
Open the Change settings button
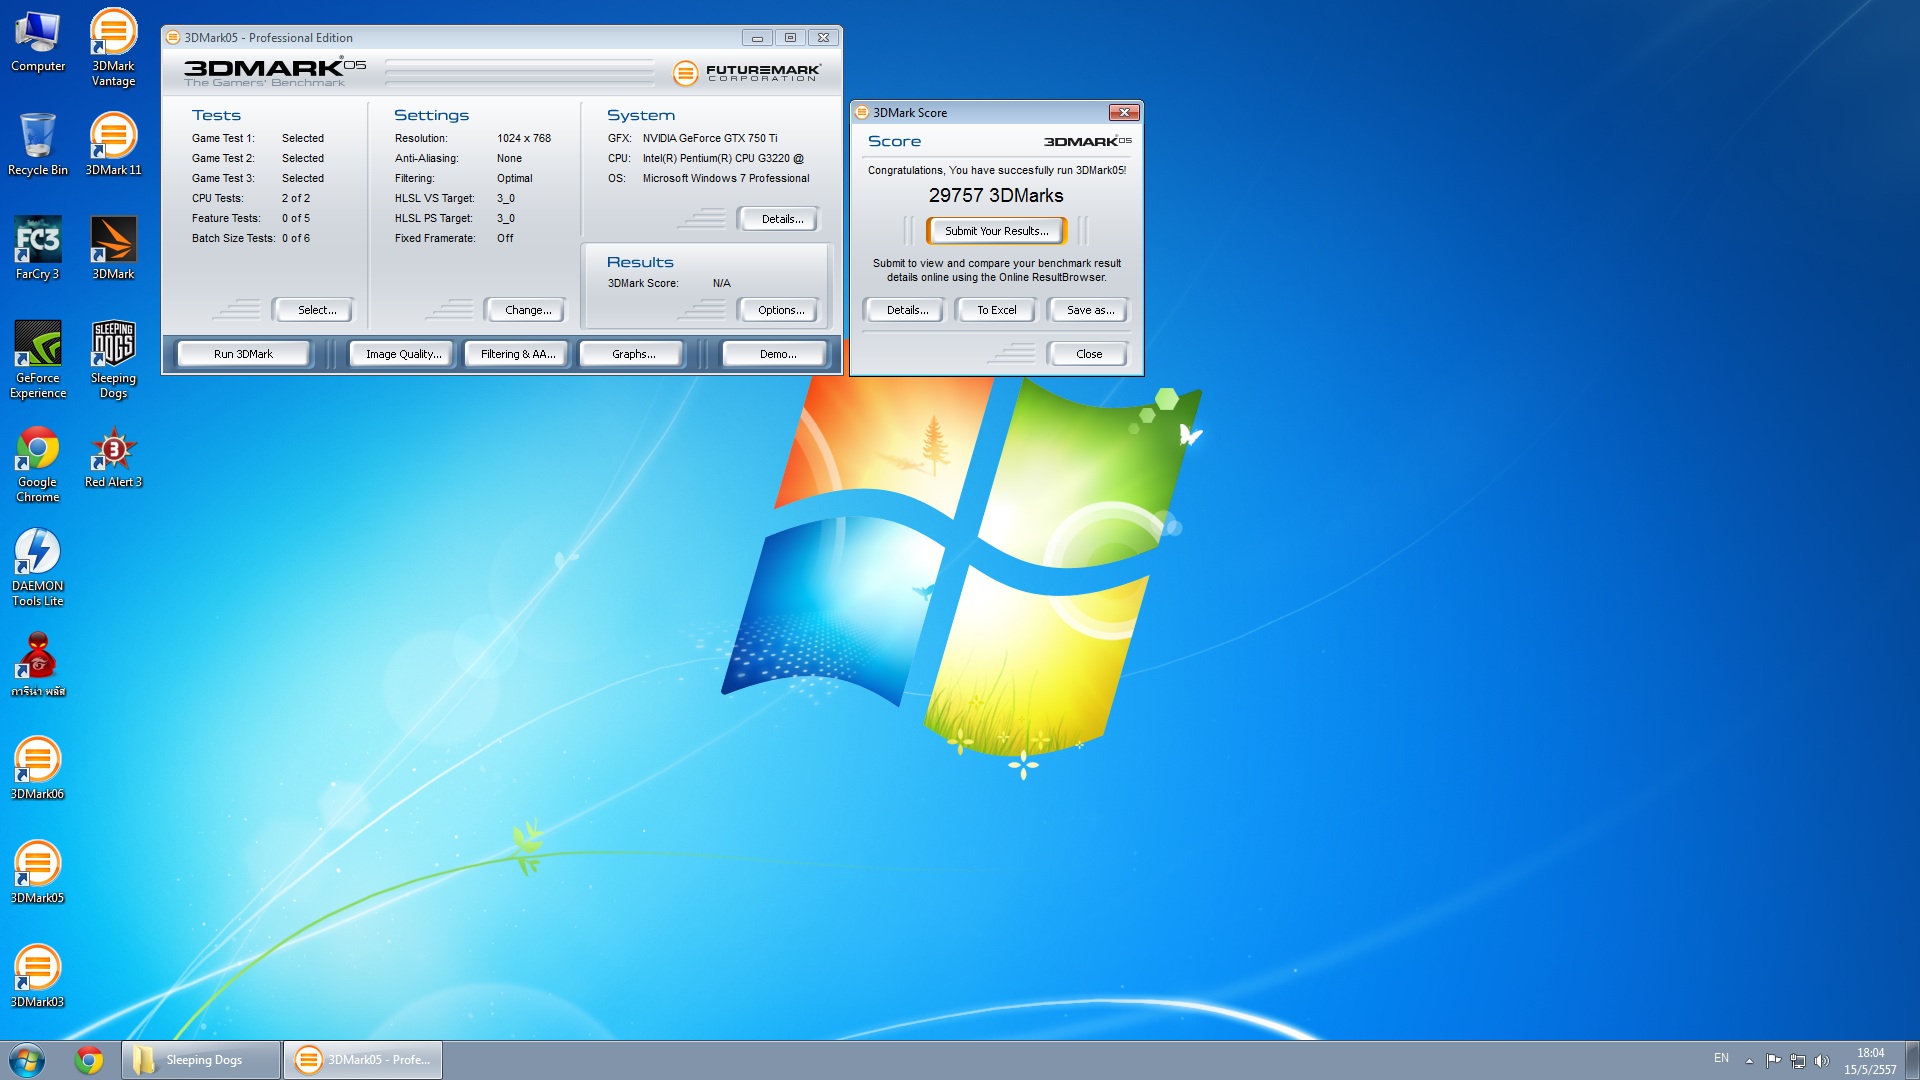pyautogui.click(x=527, y=310)
